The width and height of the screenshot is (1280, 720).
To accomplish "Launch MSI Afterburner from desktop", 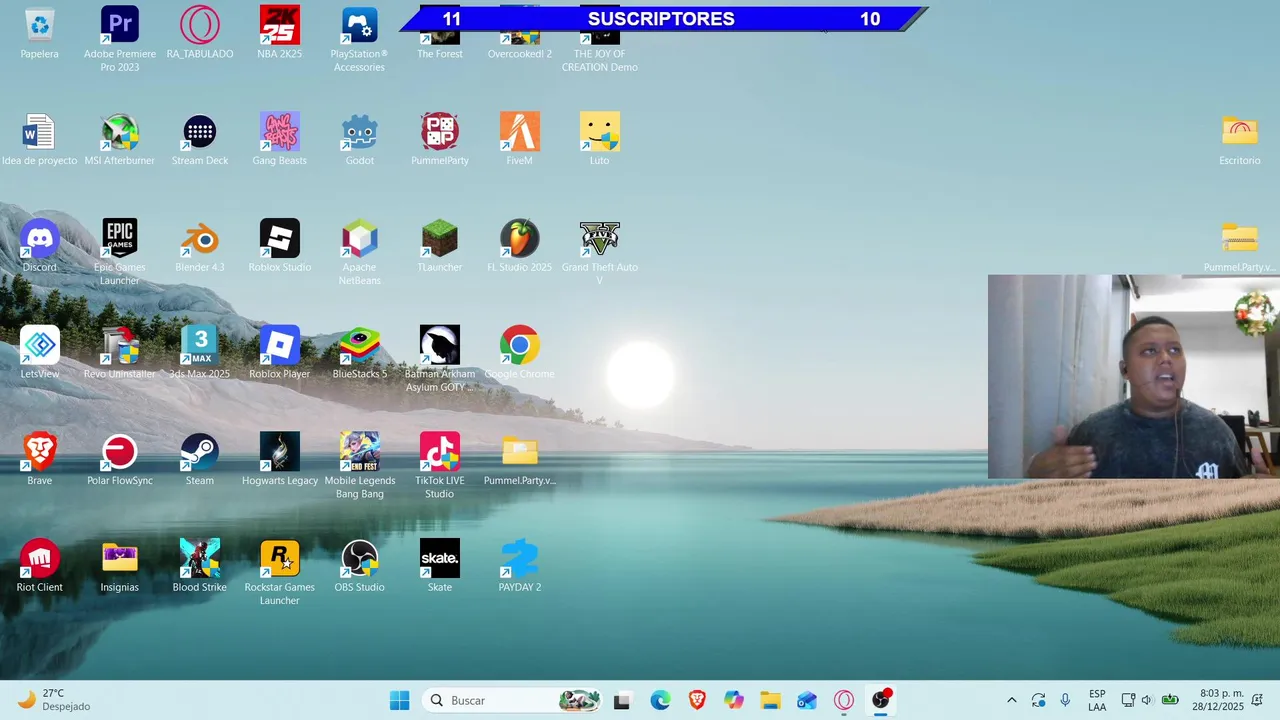I will [x=120, y=132].
